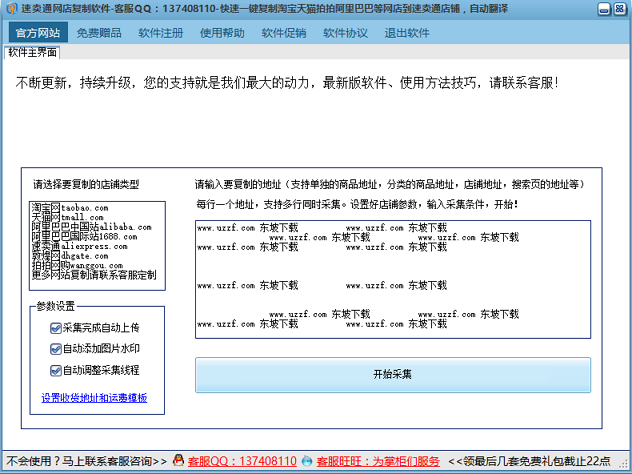The width and height of the screenshot is (632, 474).
Task: Select 阿里巴巴中国站alibaba.com entry
Action: (91, 227)
